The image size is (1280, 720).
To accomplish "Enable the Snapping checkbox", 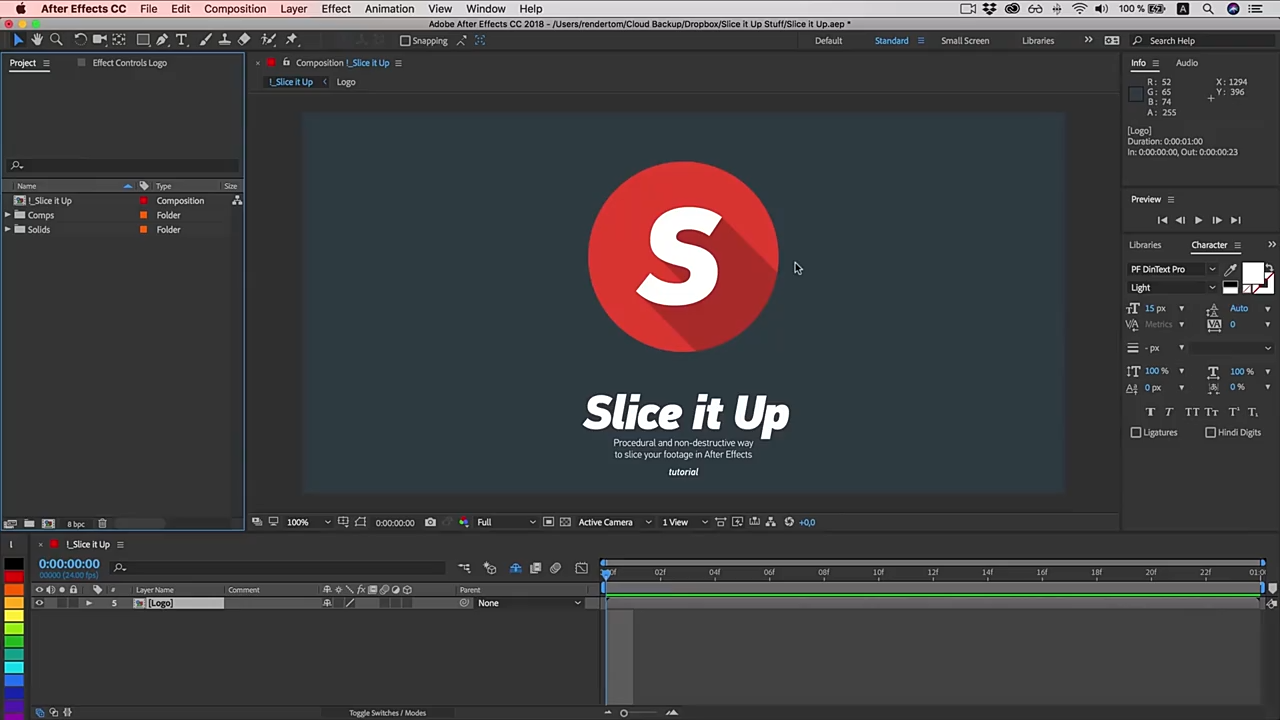I will click(x=405, y=41).
